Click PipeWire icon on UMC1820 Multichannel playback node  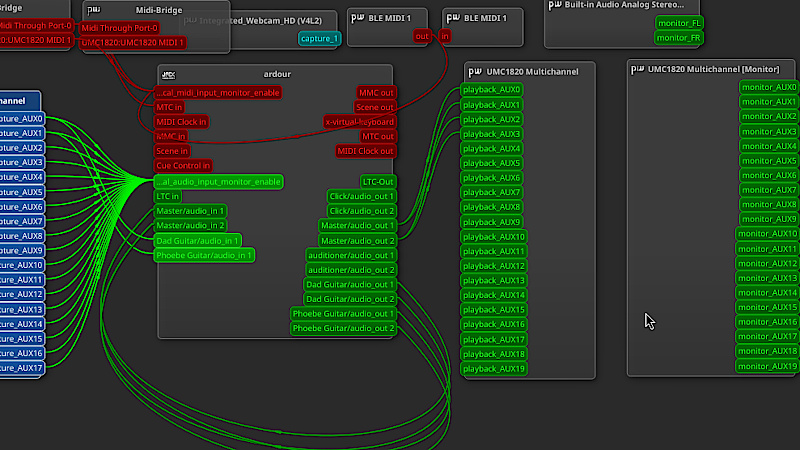(475, 71)
